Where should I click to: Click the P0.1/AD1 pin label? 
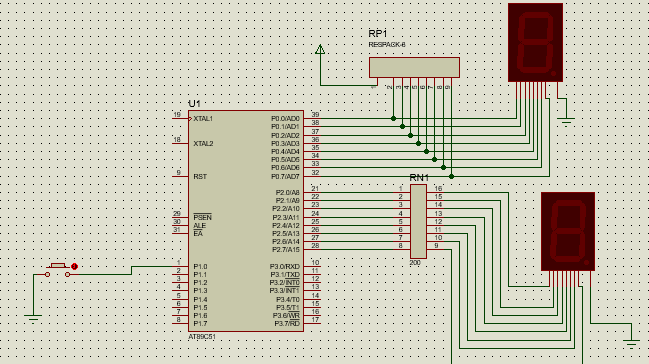pyautogui.click(x=285, y=127)
